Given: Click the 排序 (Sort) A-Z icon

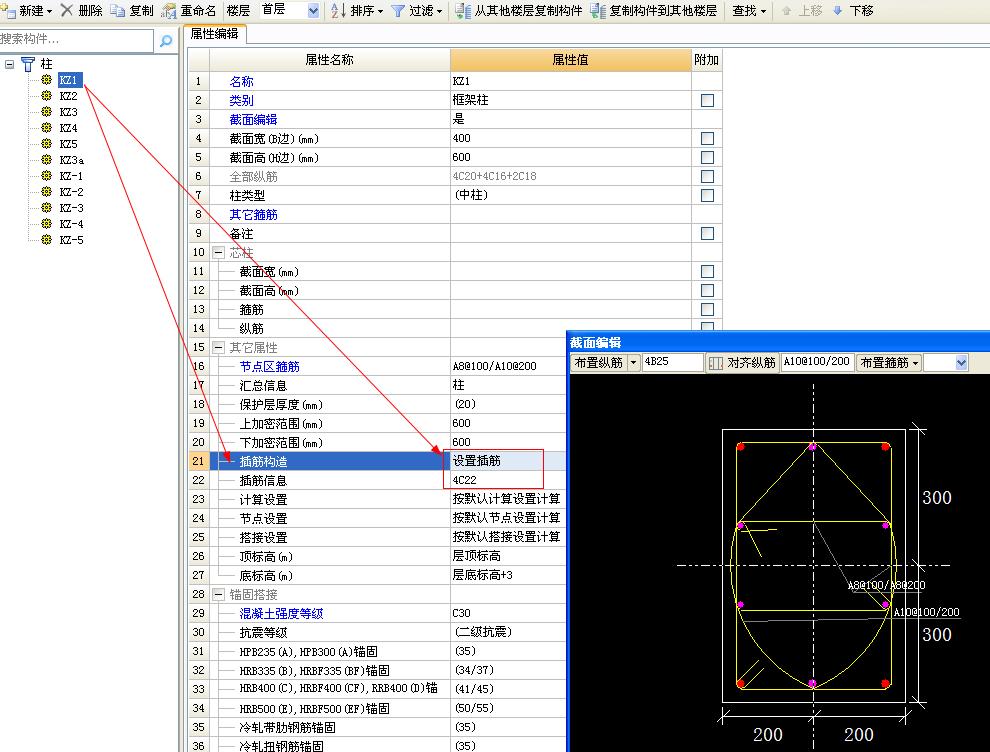Looking at the screenshot, I should coord(338,10).
